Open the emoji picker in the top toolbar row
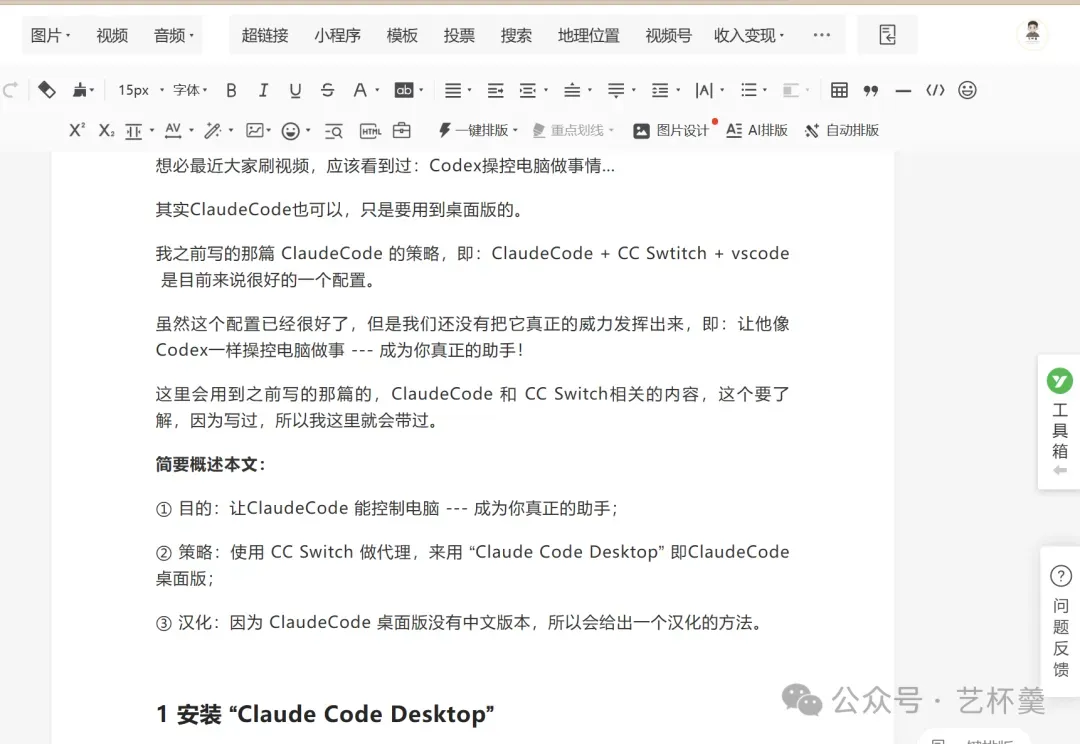The width and height of the screenshot is (1080, 744). pyautogui.click(x=967, y=90)
